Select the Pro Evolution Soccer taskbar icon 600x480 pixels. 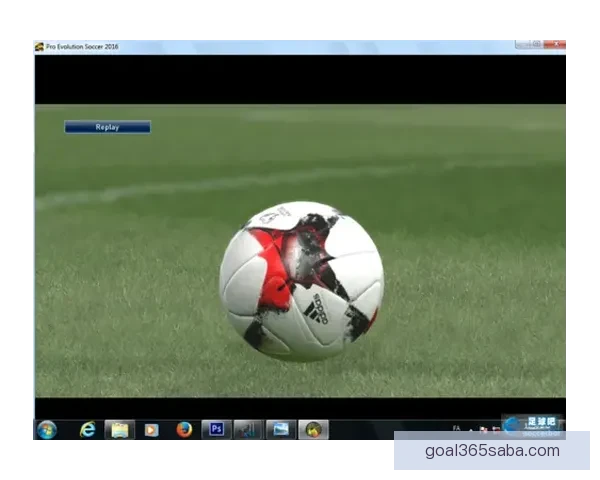(313, 430)
